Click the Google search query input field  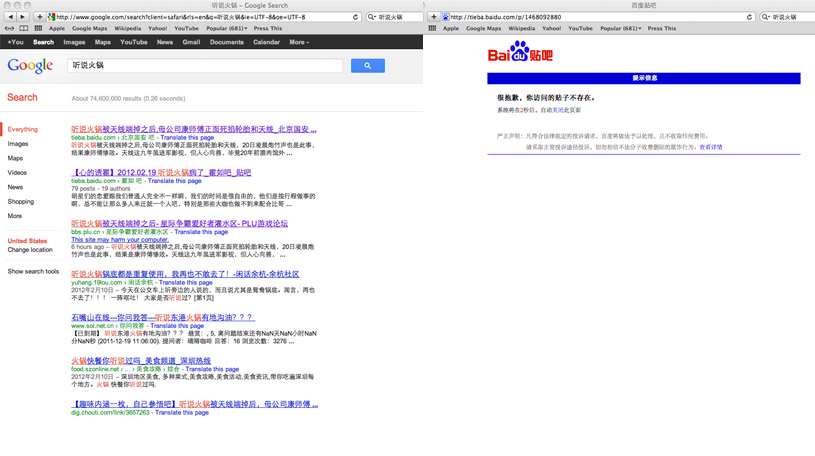pyautogui.click(x=205, y=66)
